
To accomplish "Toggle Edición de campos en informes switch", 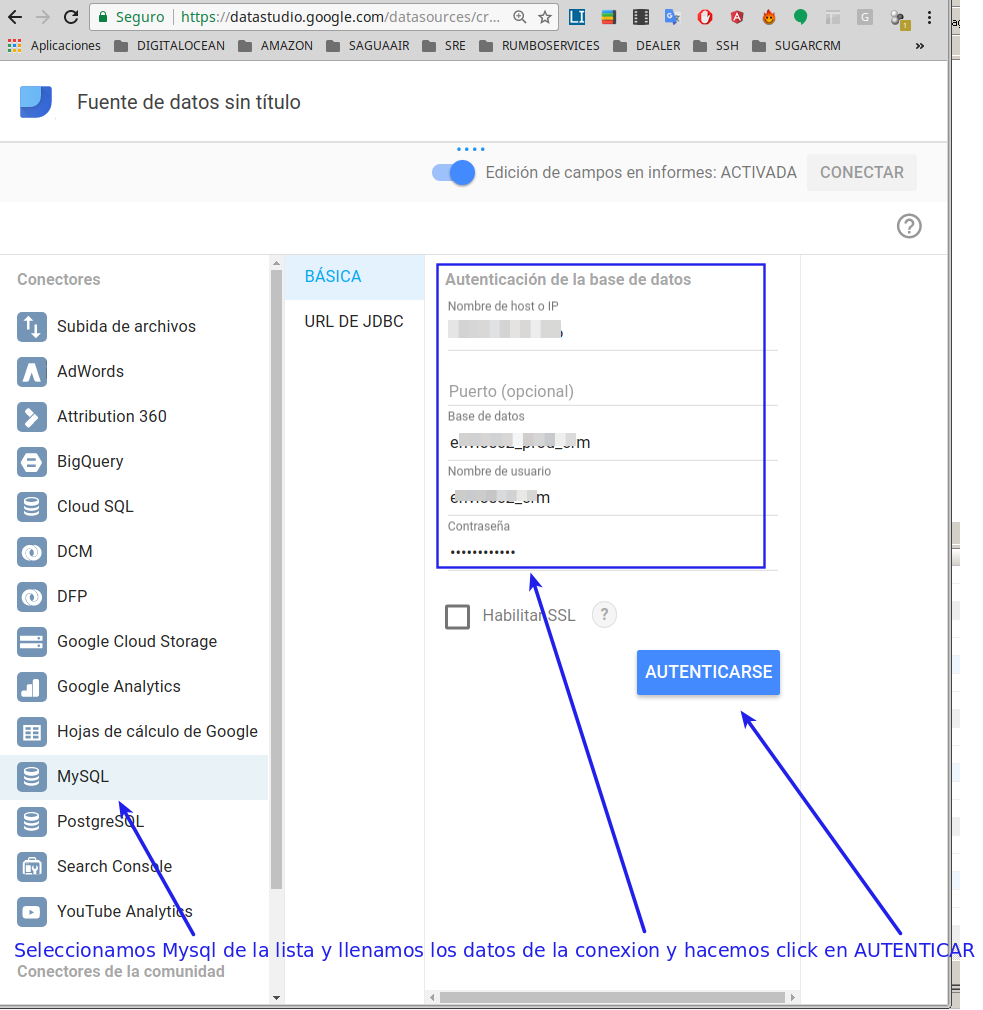I will tap(453, 173).
